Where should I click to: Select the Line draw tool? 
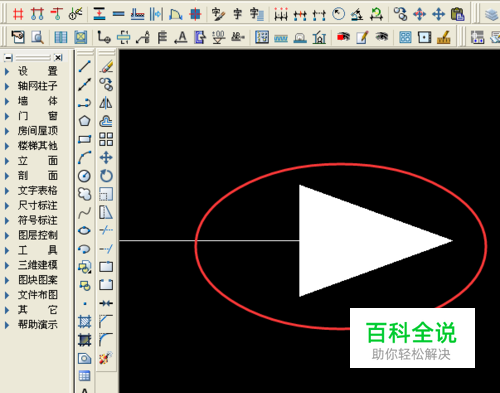coord(85,66)
